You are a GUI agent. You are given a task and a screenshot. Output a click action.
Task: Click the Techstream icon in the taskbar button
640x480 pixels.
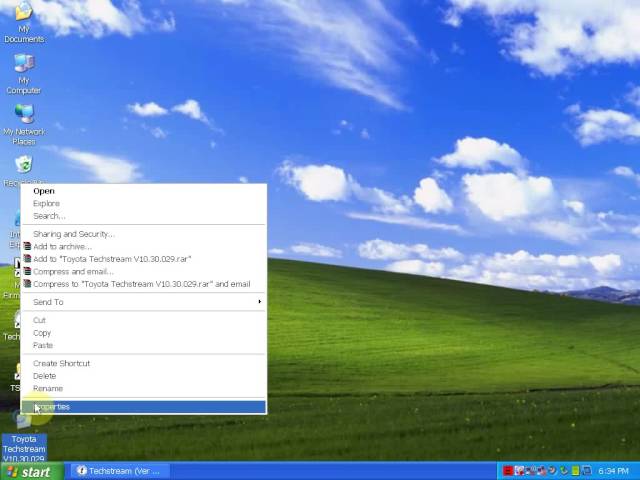pyautogui.click(x=82, y=471)
